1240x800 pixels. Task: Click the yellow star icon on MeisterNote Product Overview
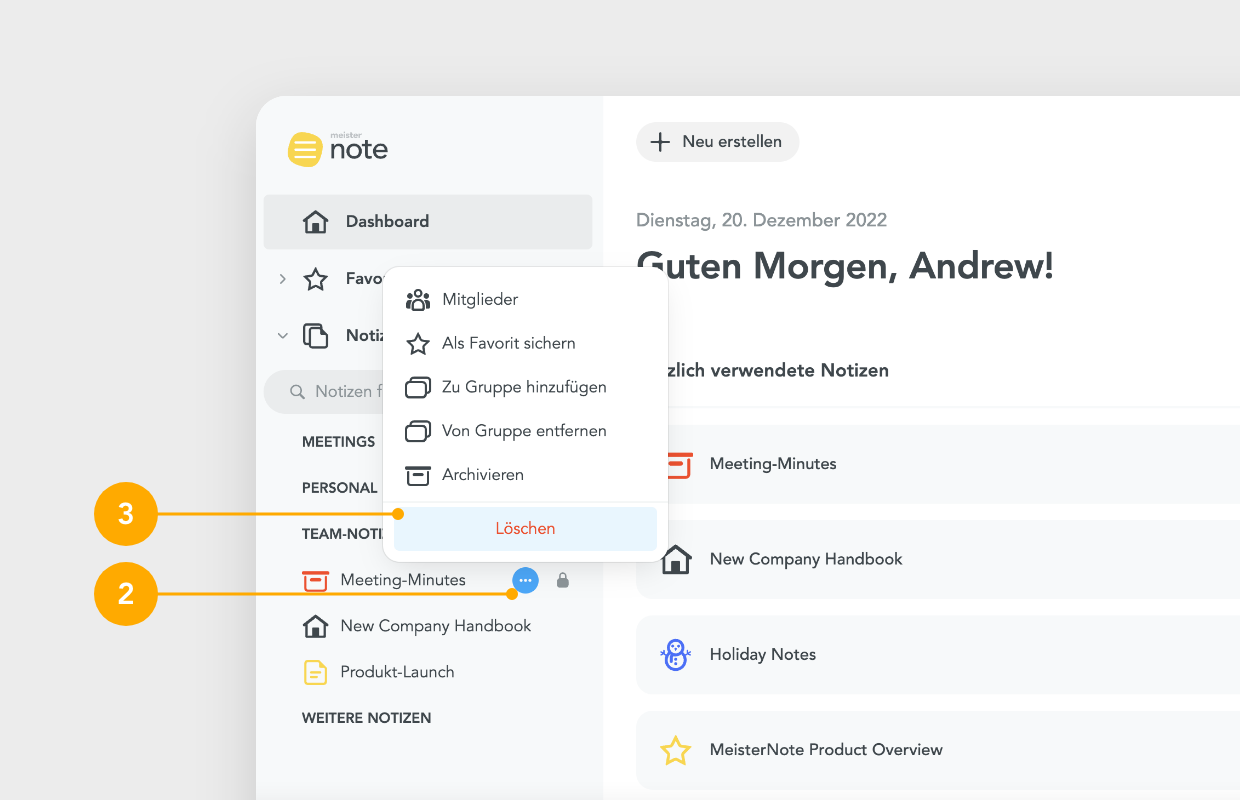pyautogui.click(x=676, y=750)
